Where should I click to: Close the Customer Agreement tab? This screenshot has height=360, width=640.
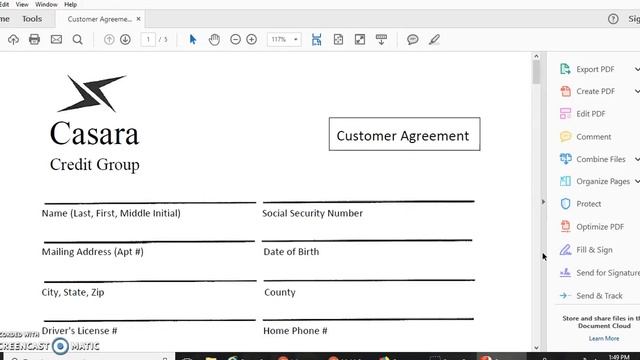138,19
